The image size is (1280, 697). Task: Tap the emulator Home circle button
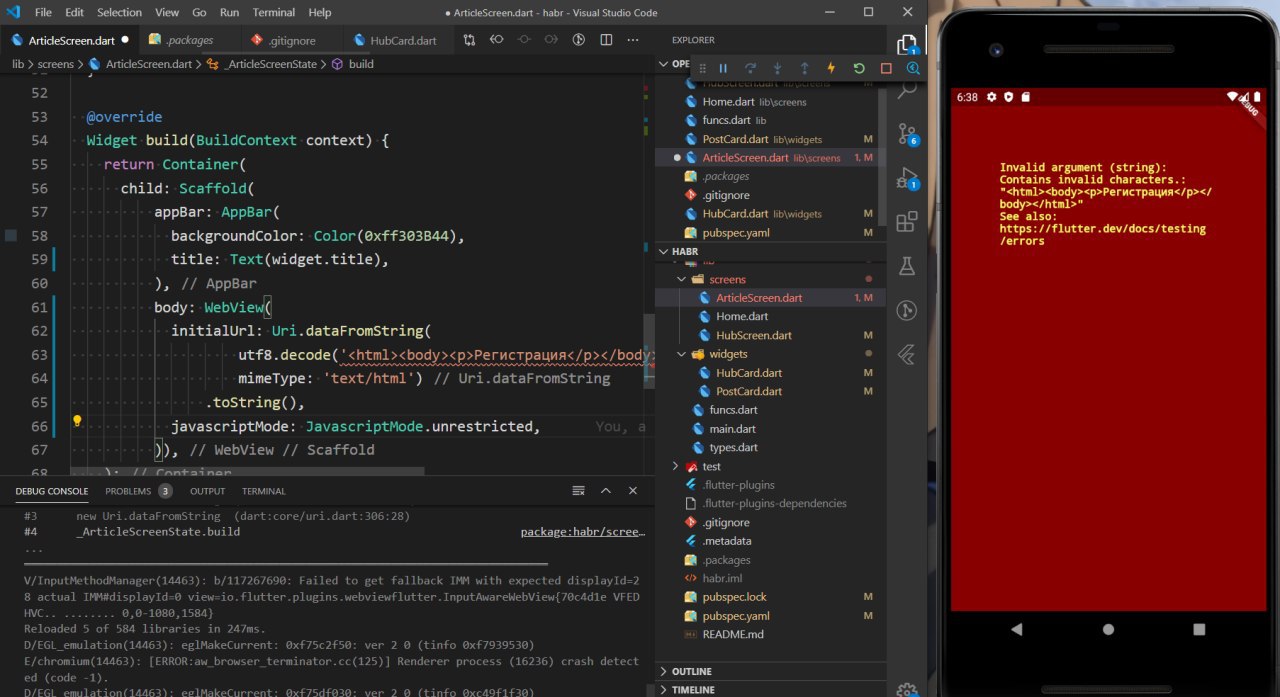pyautogui.click(x=1108, y=629)
